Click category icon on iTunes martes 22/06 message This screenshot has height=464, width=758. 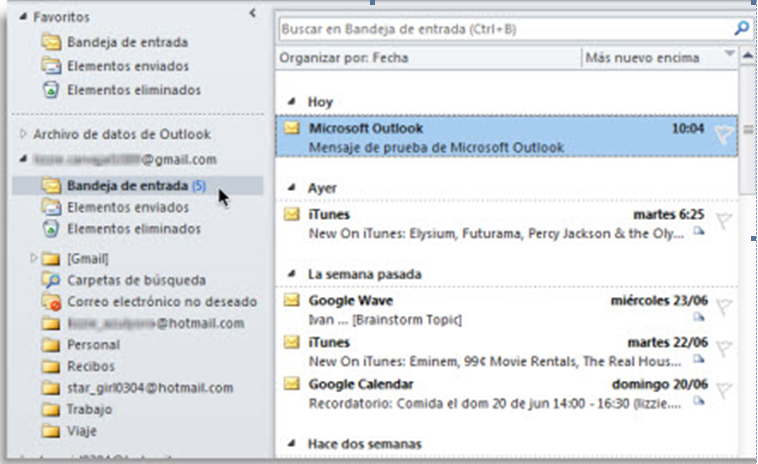click(699, 359)
